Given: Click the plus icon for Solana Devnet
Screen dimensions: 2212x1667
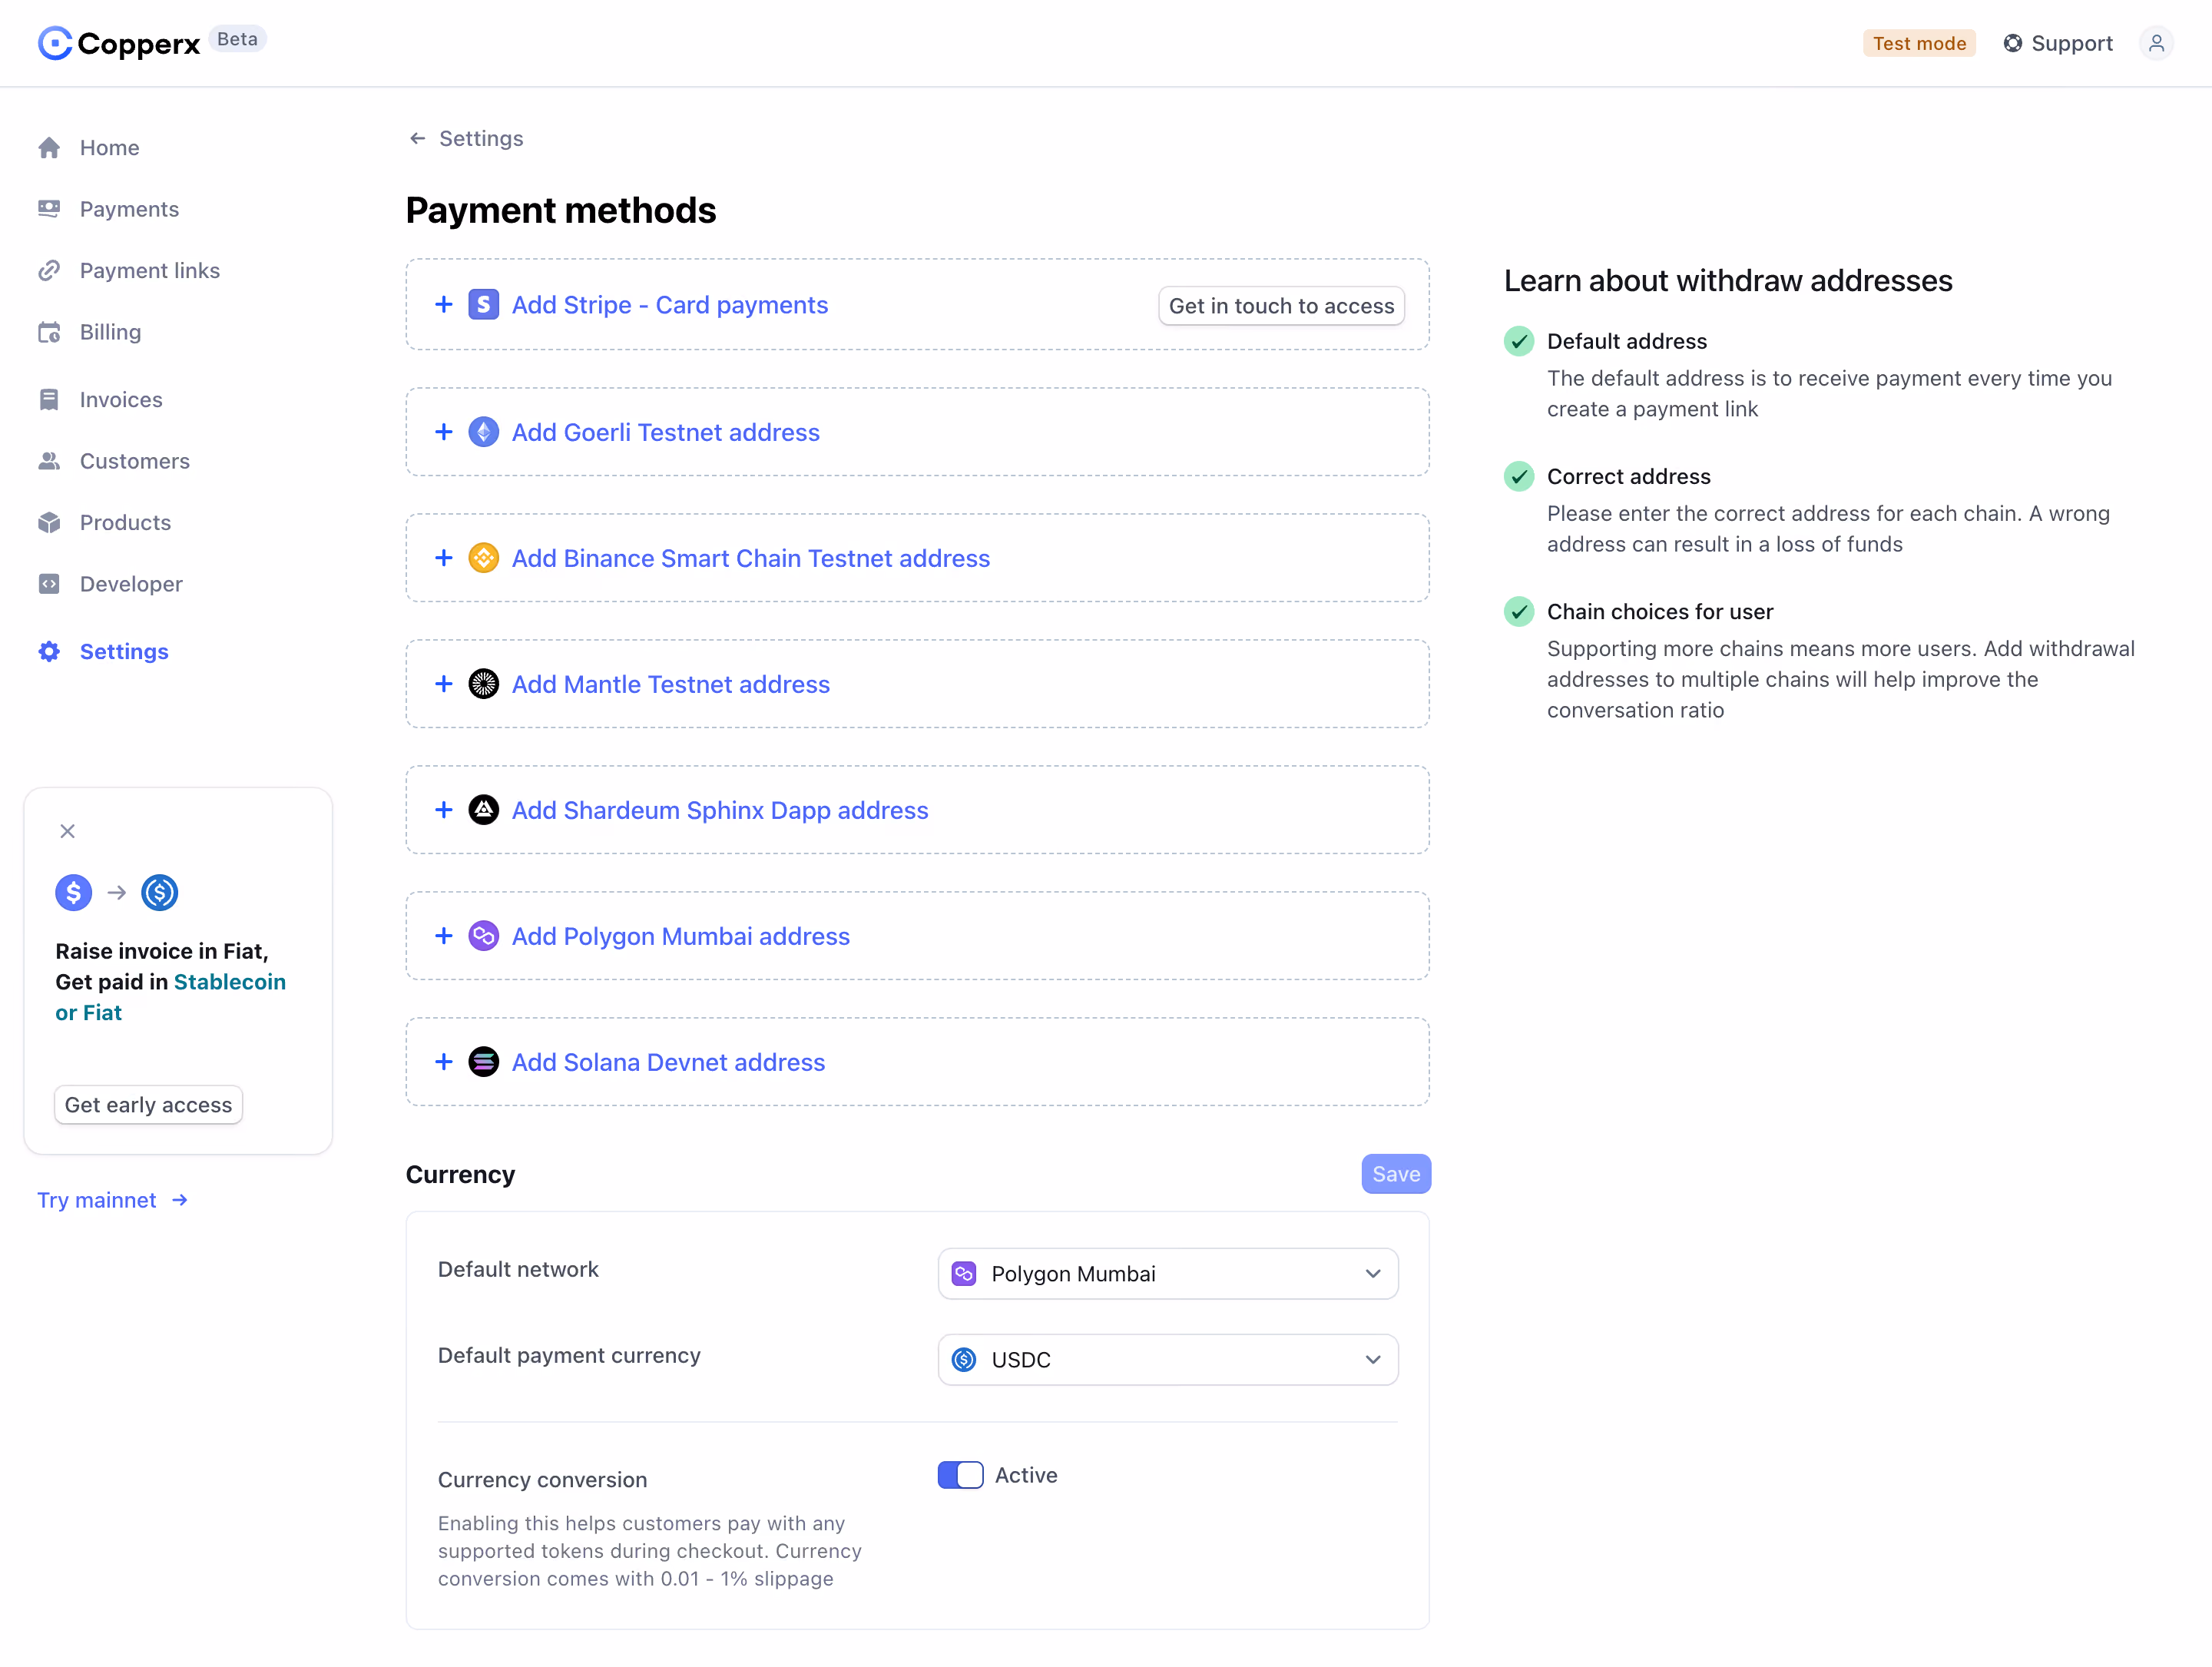Looking at the screenshot, I should point(444,1062).
